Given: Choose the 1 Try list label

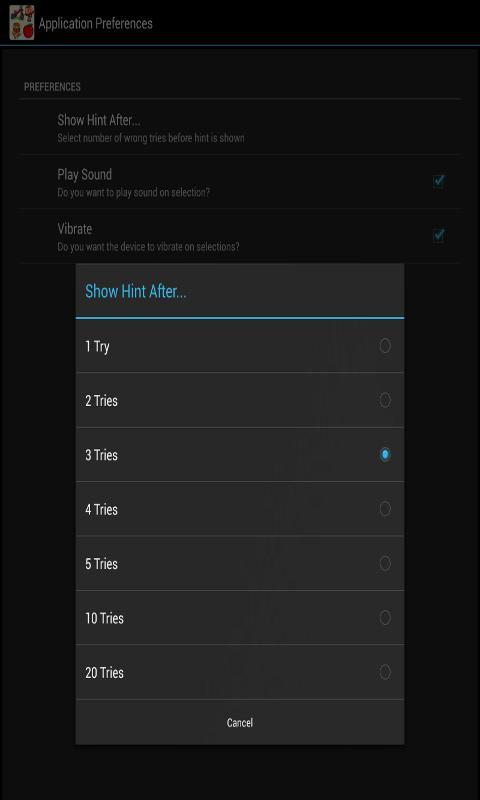Looking at the screenshot, I should click(97, 347).
